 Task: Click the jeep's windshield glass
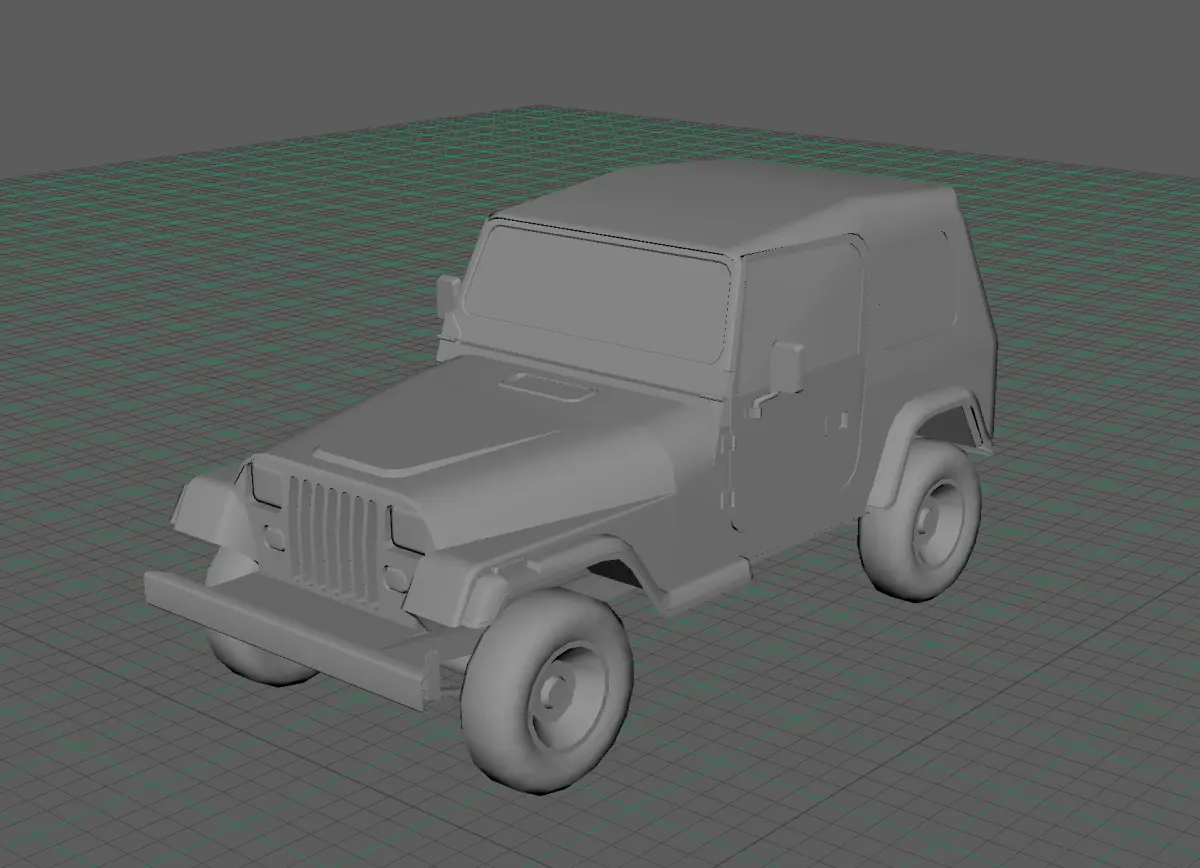click(x=600, y=292)
